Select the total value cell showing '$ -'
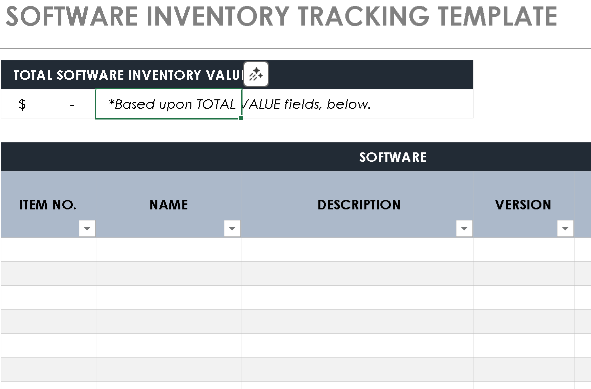Image resolution: width=591 pixels, height=389 pixels. (48, 104)
